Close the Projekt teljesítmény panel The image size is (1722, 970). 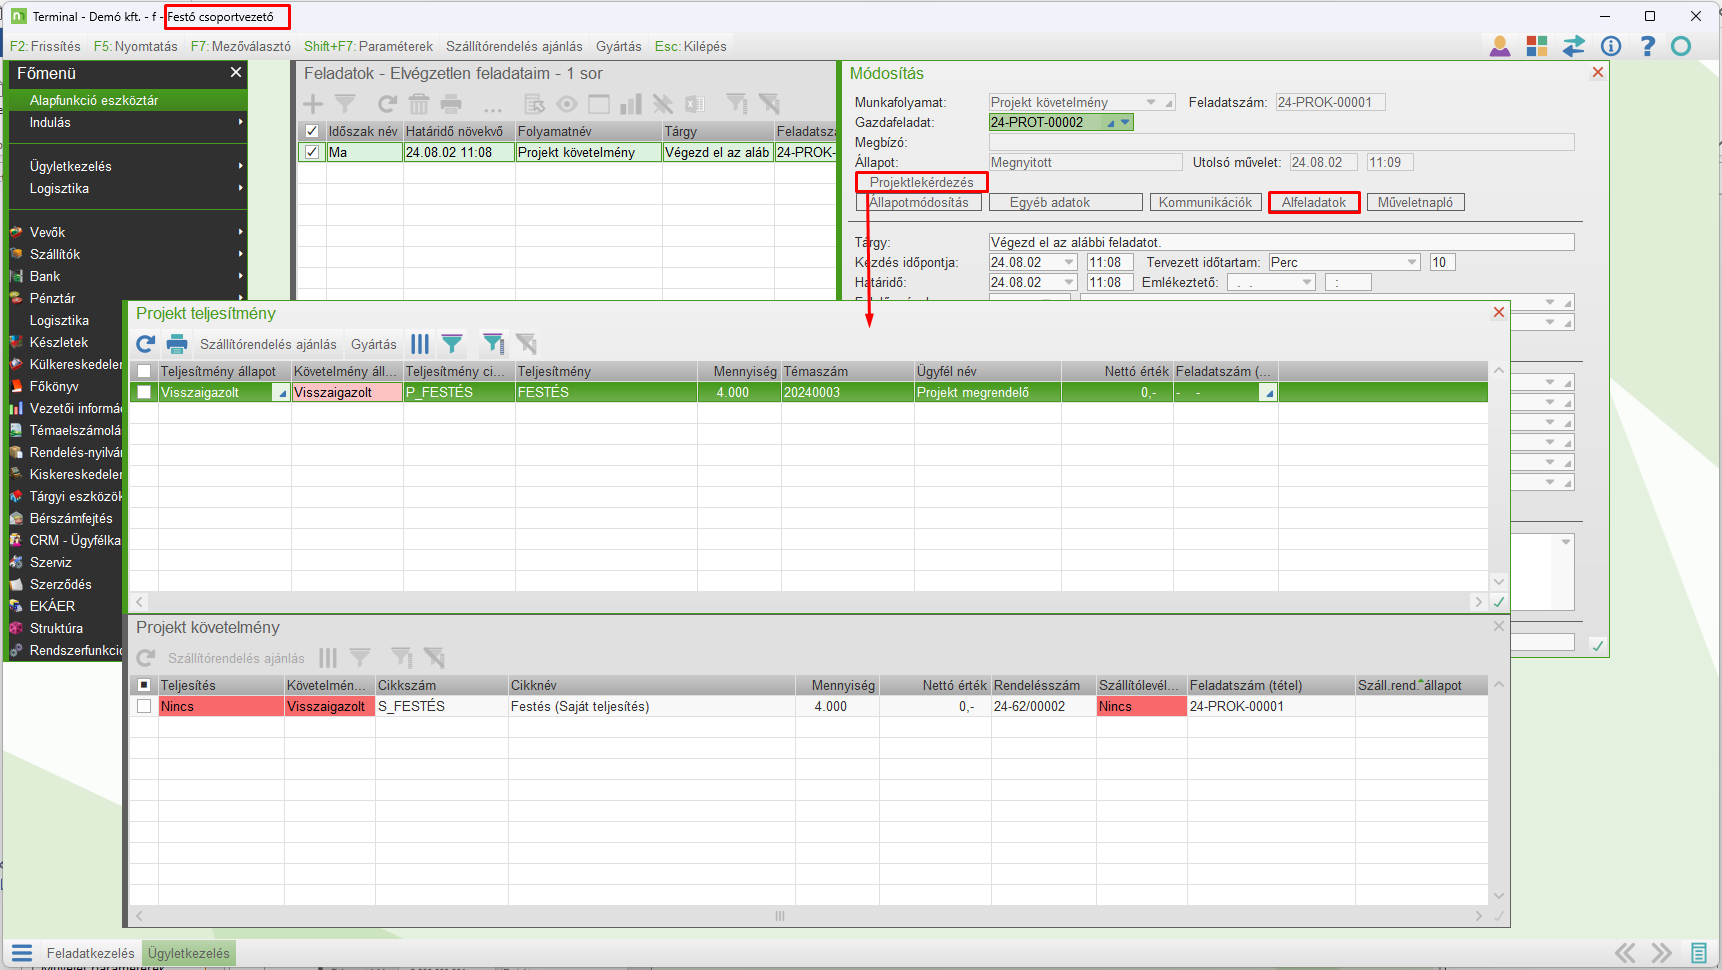pyautogui.click(x=1498, y=313)
